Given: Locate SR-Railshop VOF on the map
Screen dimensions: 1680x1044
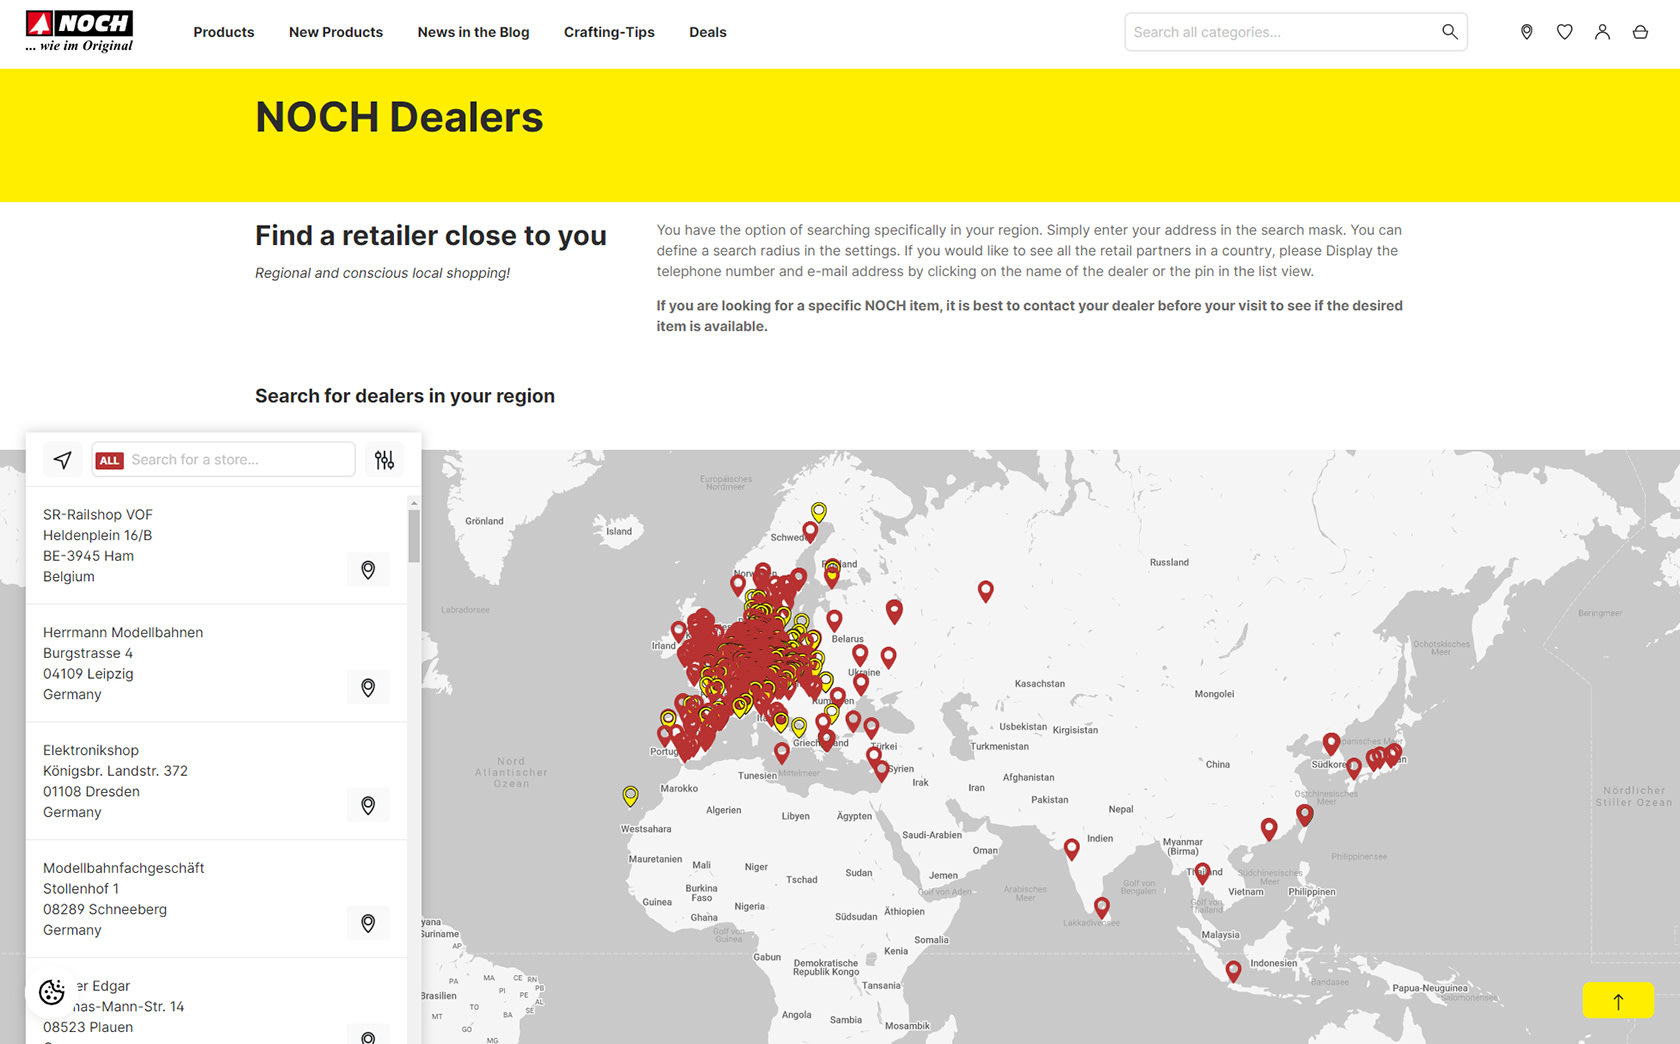Looking at the screenshot, I should [368, 570].
